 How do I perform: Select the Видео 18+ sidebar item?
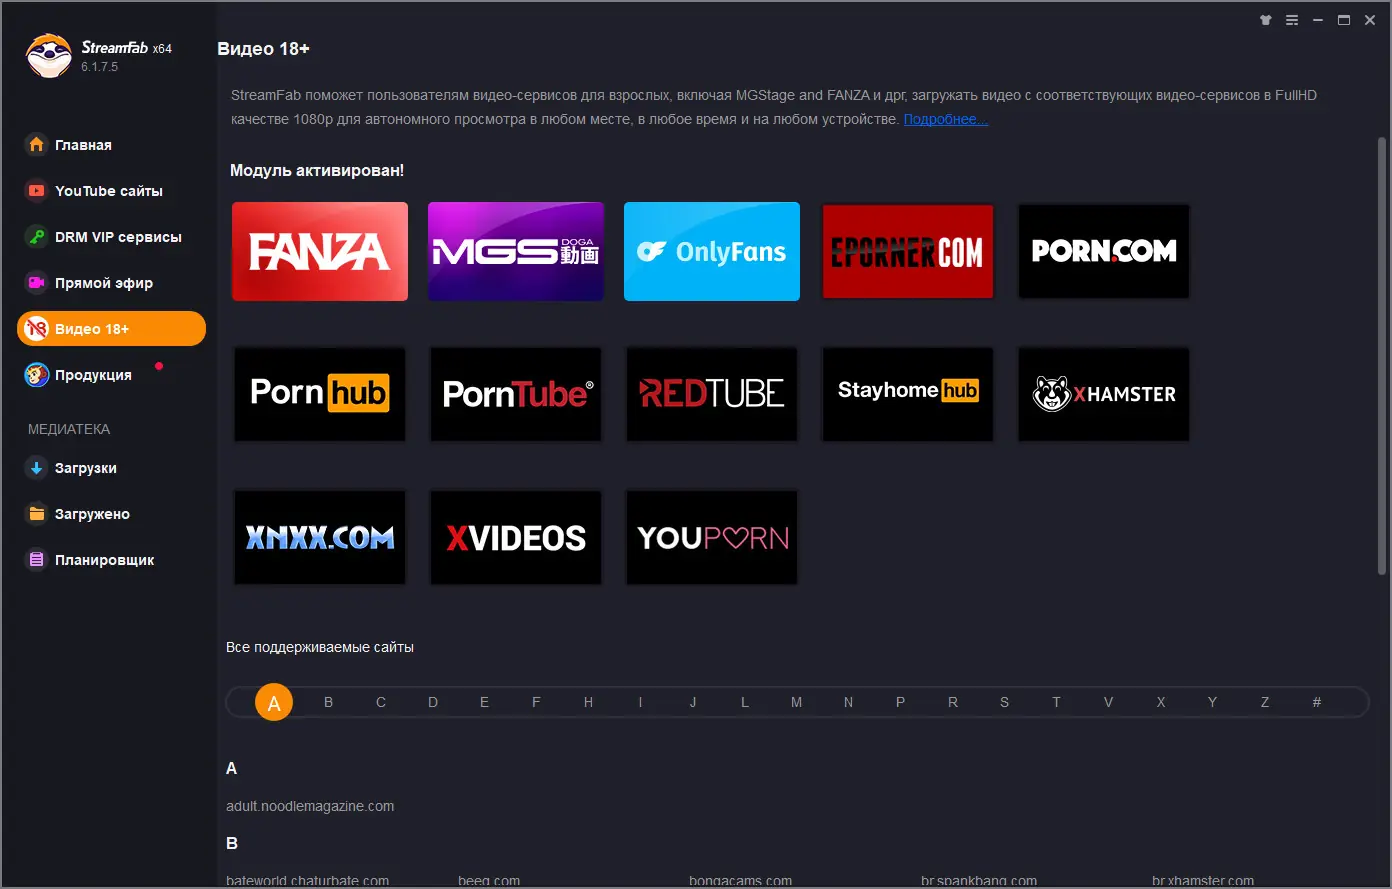tap(111, 329)
